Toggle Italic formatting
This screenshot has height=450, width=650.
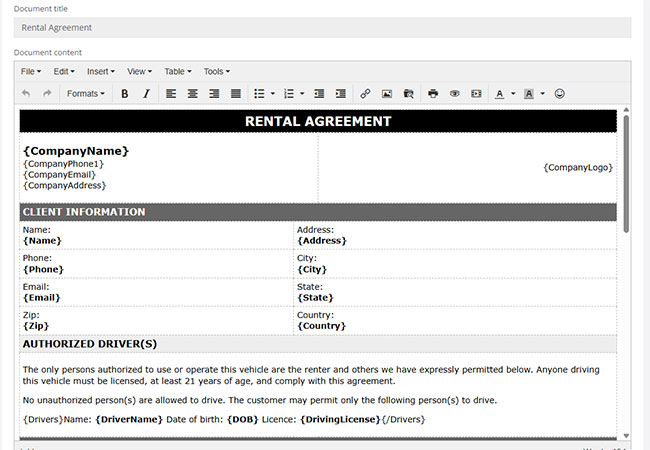pyautogui.click(x=146, y=94)
